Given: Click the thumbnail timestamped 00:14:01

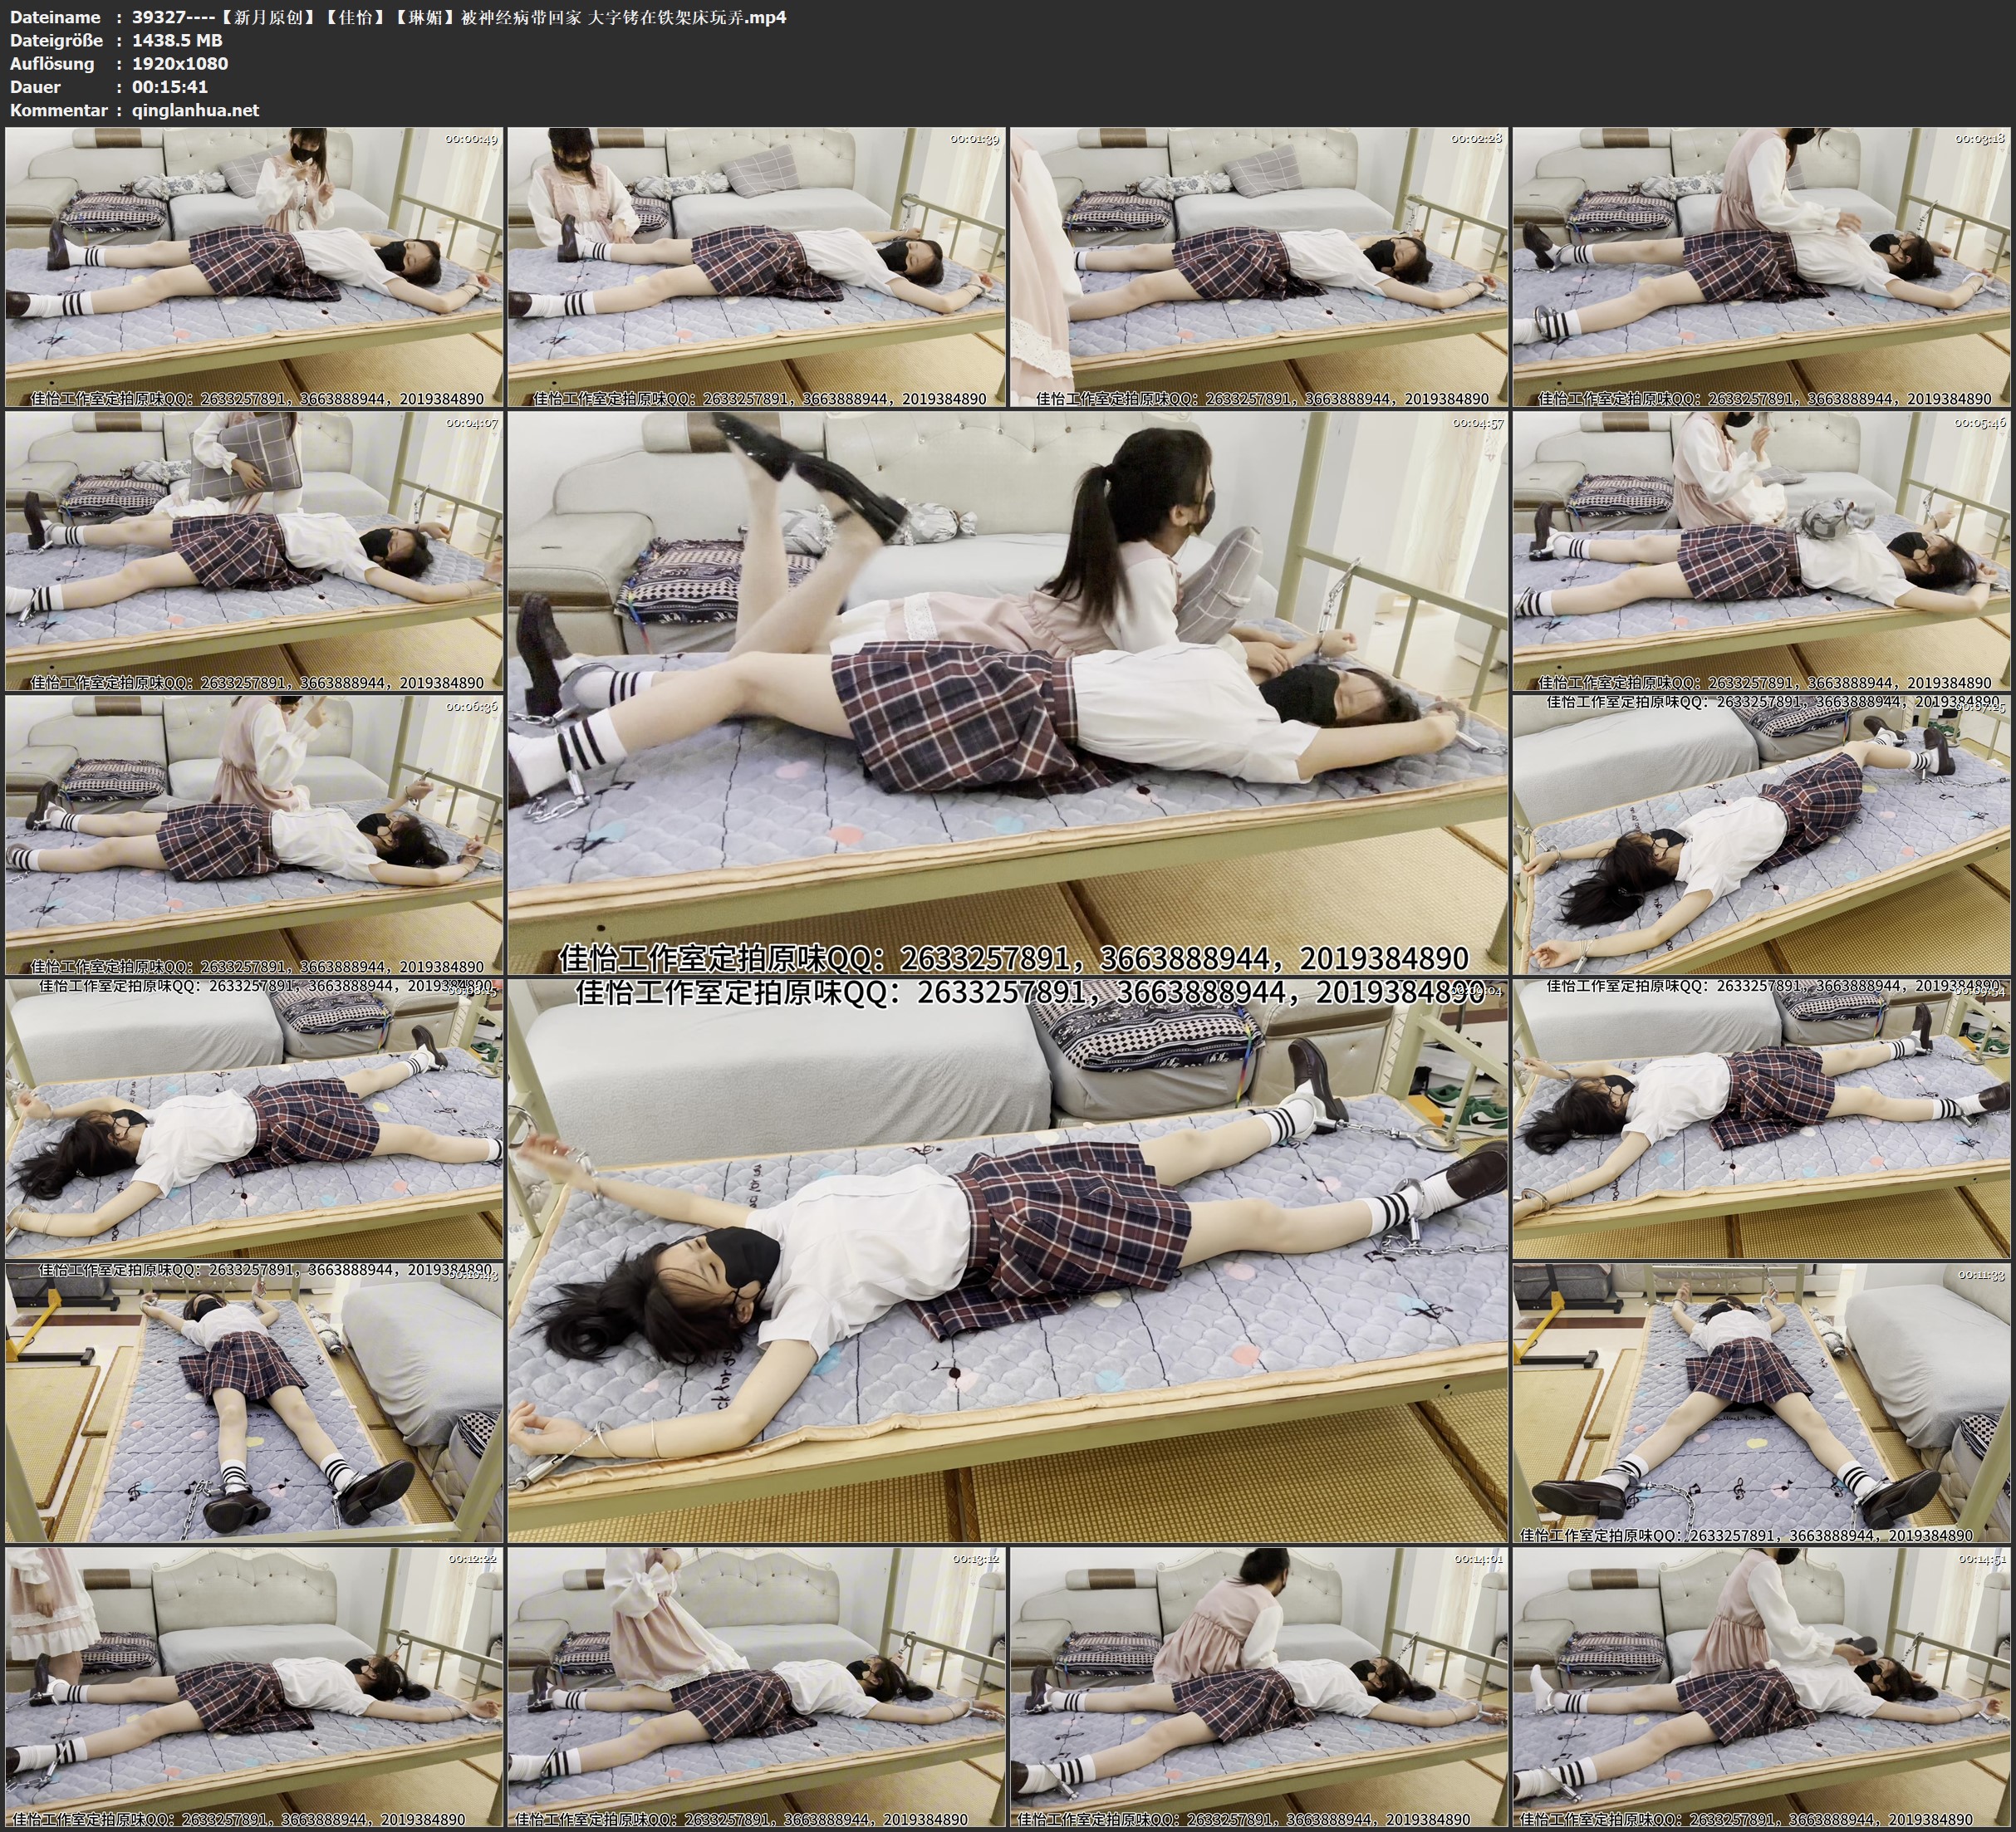Looking at the screenshot, I should click(x=1259, y=1687).
